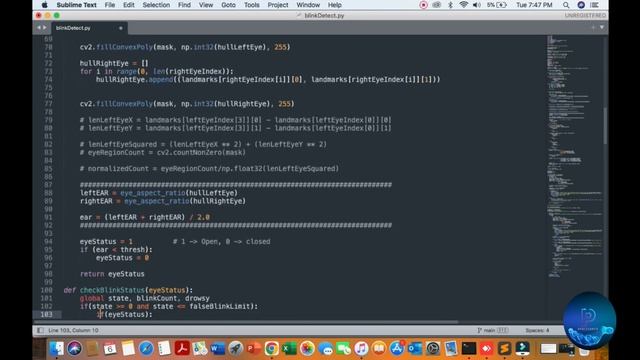Image resolution: width=640 pixels, height=360 pixels.
Task: Open the battery status menu
Action: pyautogui.click(x=497, y=5)
